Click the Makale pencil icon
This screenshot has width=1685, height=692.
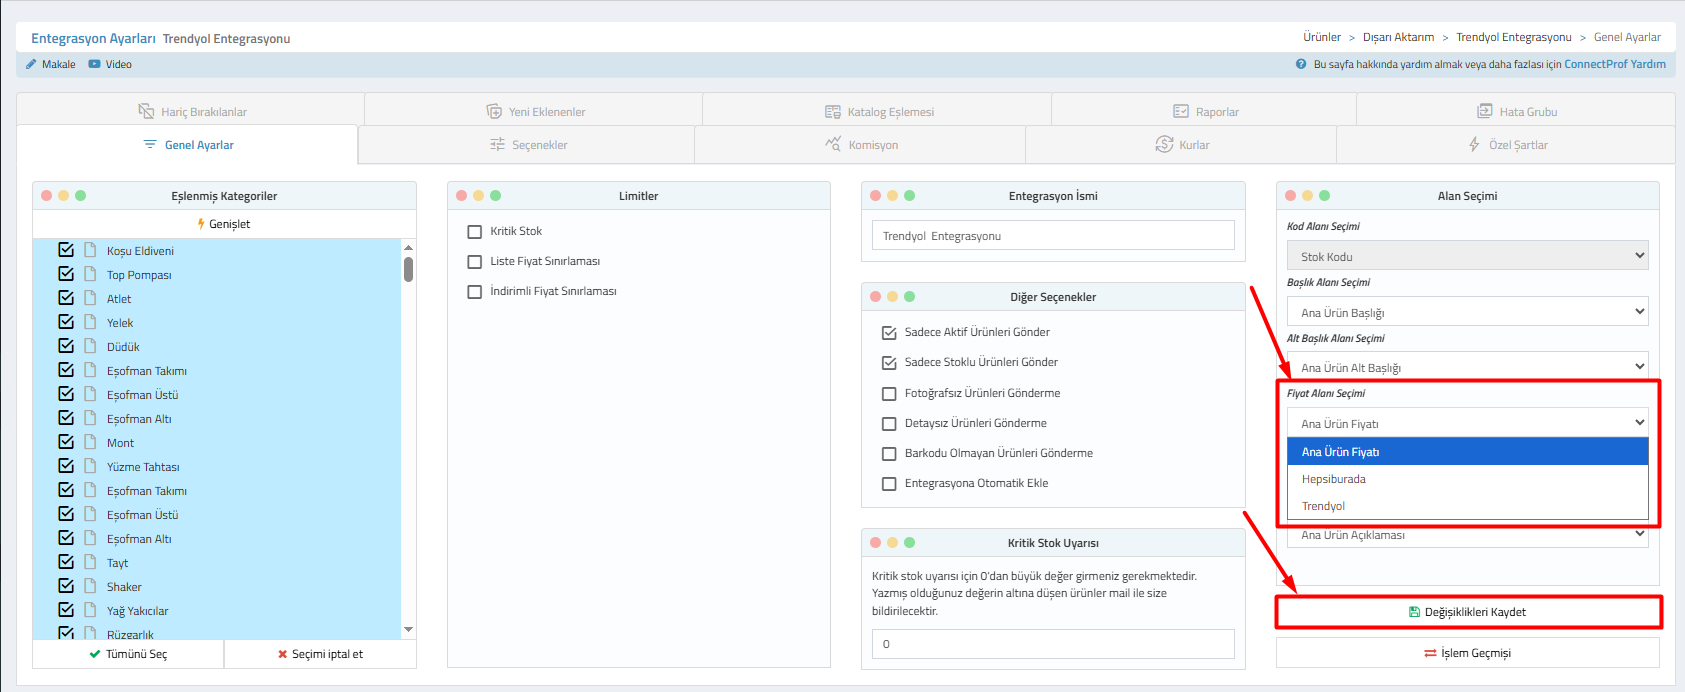pos(31,64)
